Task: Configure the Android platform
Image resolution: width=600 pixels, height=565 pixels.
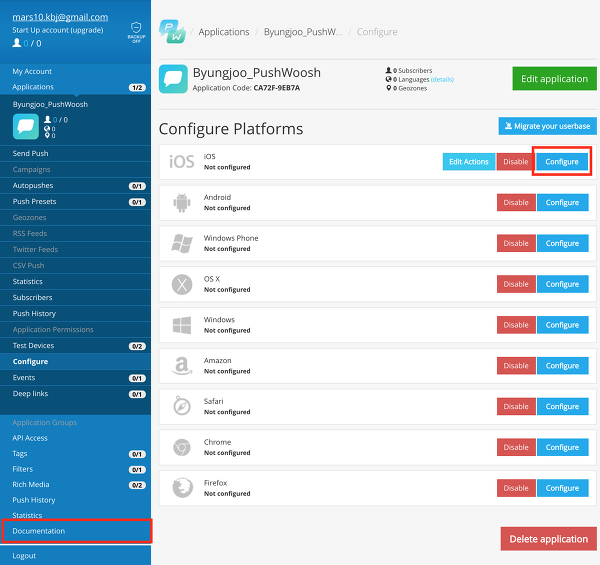Action: (x=562, y=203)
